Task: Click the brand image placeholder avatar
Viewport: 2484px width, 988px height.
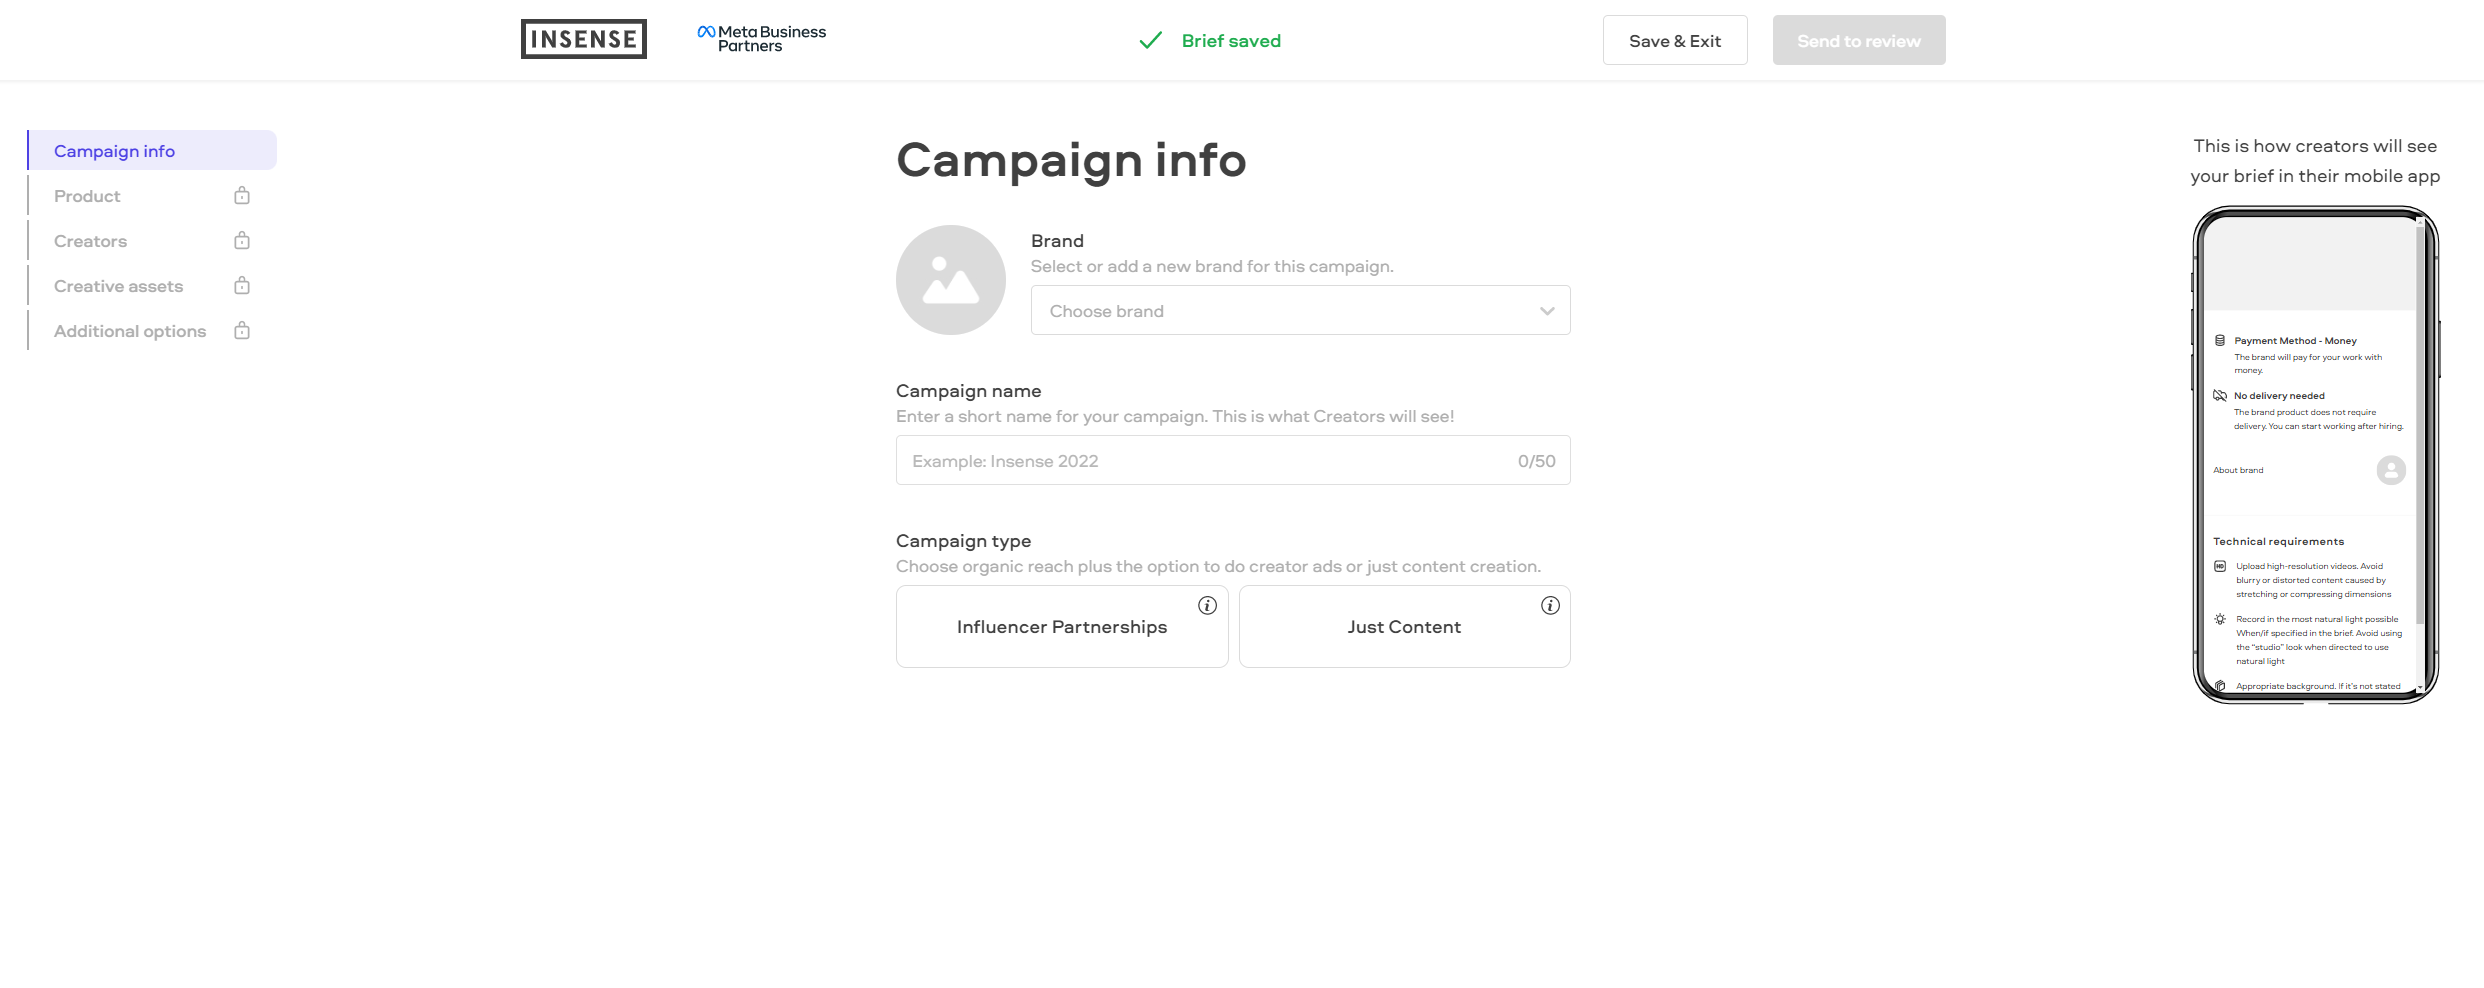Action: 950,280
